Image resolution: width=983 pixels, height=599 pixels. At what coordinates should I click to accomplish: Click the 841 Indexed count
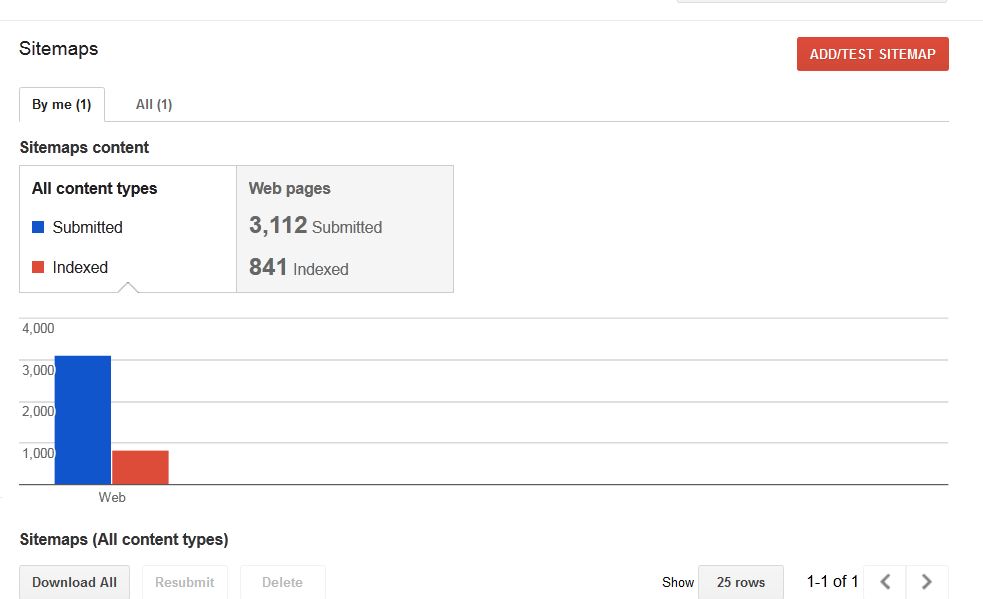point(298,268)
